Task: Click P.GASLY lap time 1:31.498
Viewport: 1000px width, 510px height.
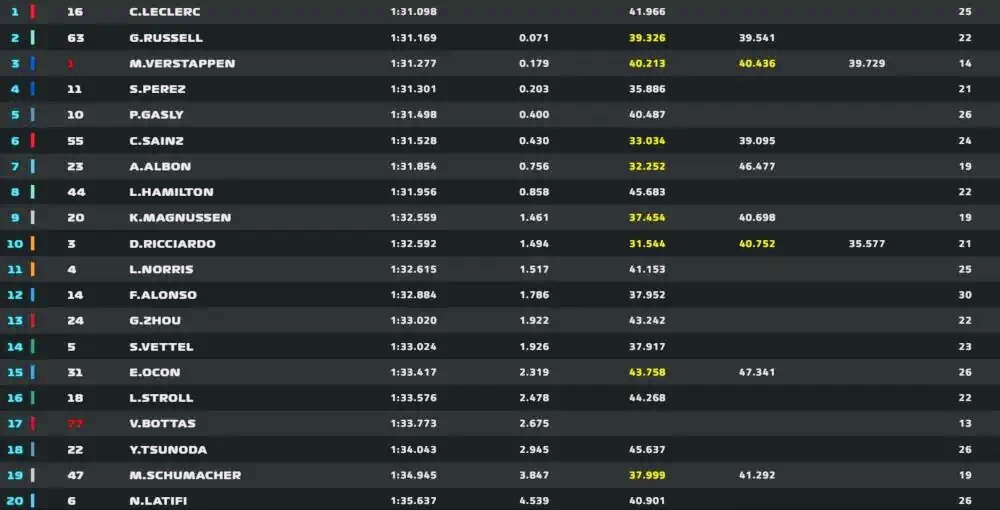Action: [413, 115]
